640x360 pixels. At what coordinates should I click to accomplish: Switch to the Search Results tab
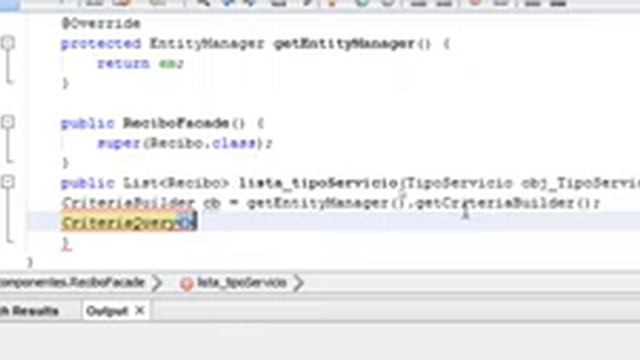pos(29,311)
